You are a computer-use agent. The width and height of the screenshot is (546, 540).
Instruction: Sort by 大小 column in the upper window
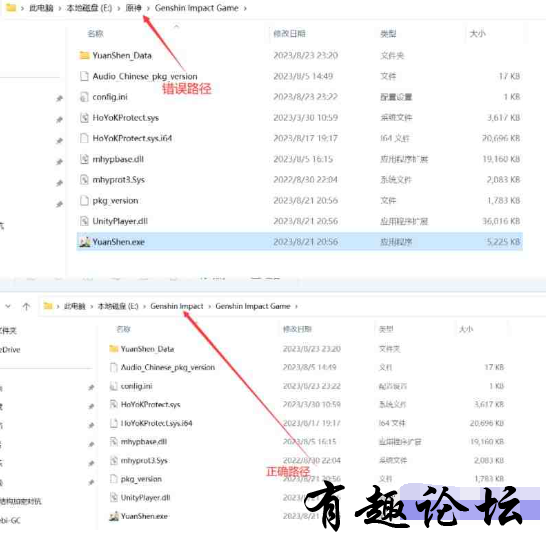click(477, 33)
